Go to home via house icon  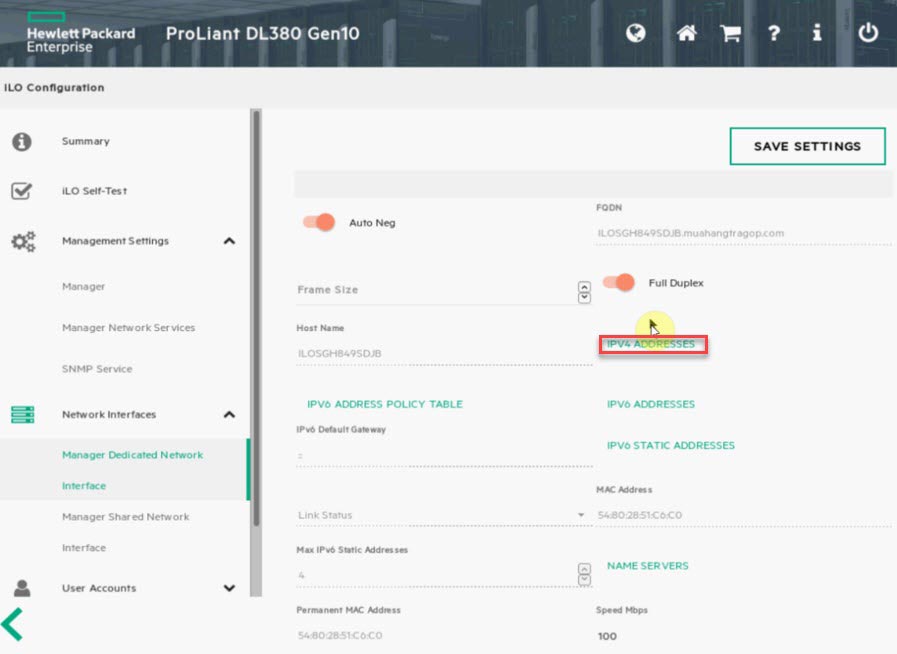tap(686, 33)
